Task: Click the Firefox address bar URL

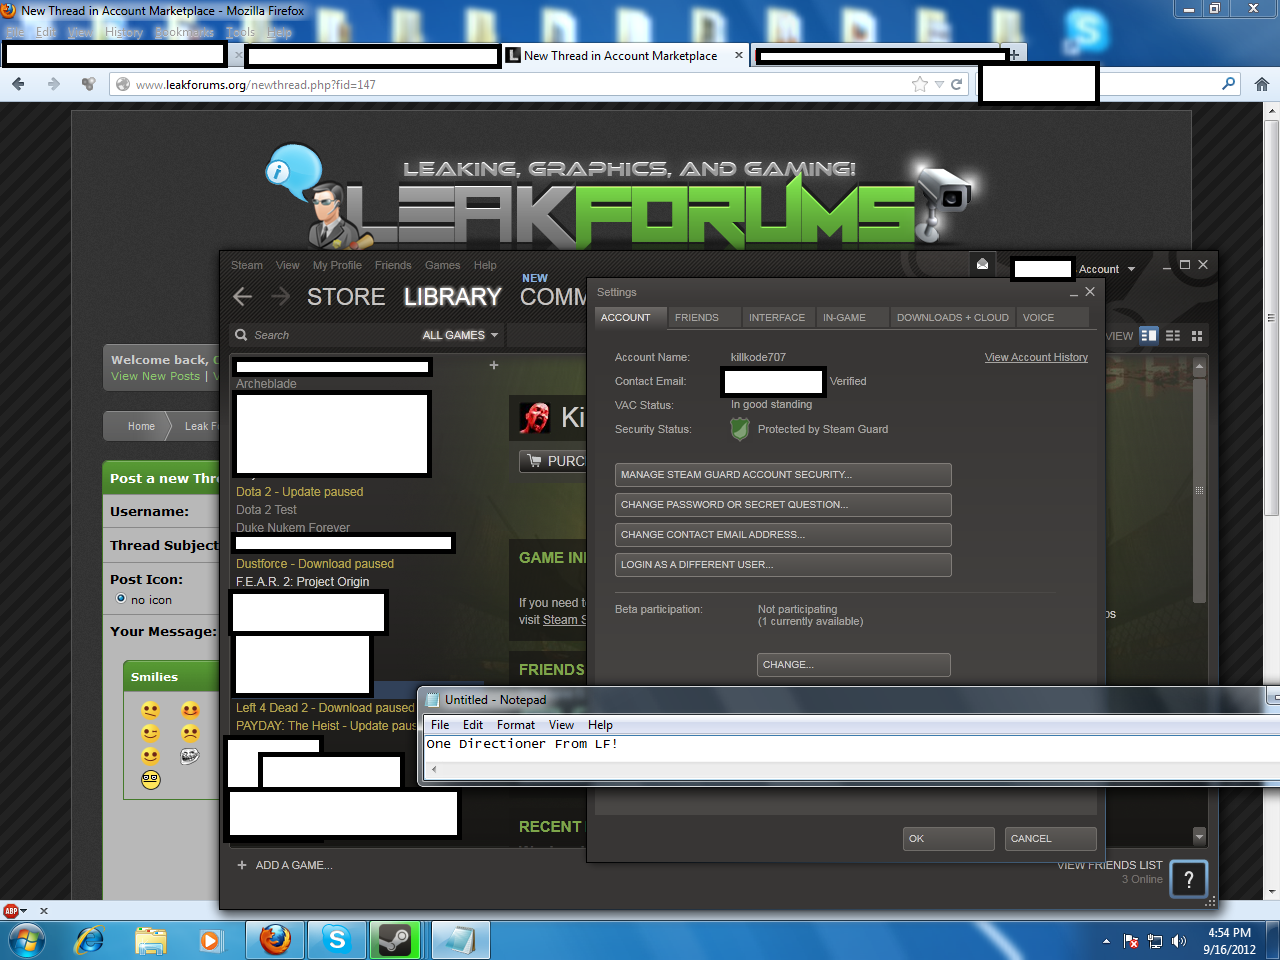Action: pyautogui.click(x=256, y=85)
